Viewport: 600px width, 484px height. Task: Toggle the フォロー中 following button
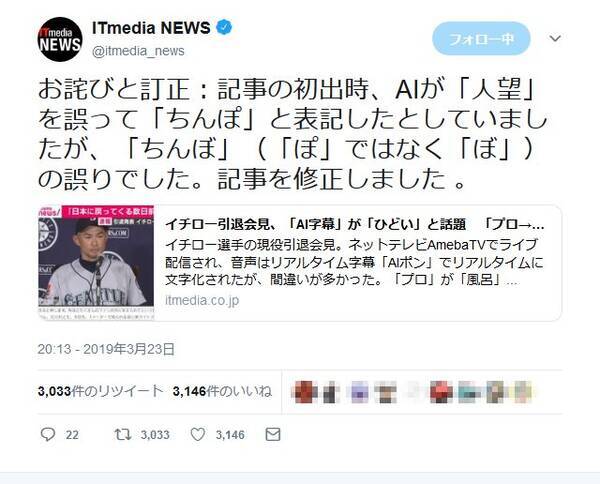pos(481,39)
